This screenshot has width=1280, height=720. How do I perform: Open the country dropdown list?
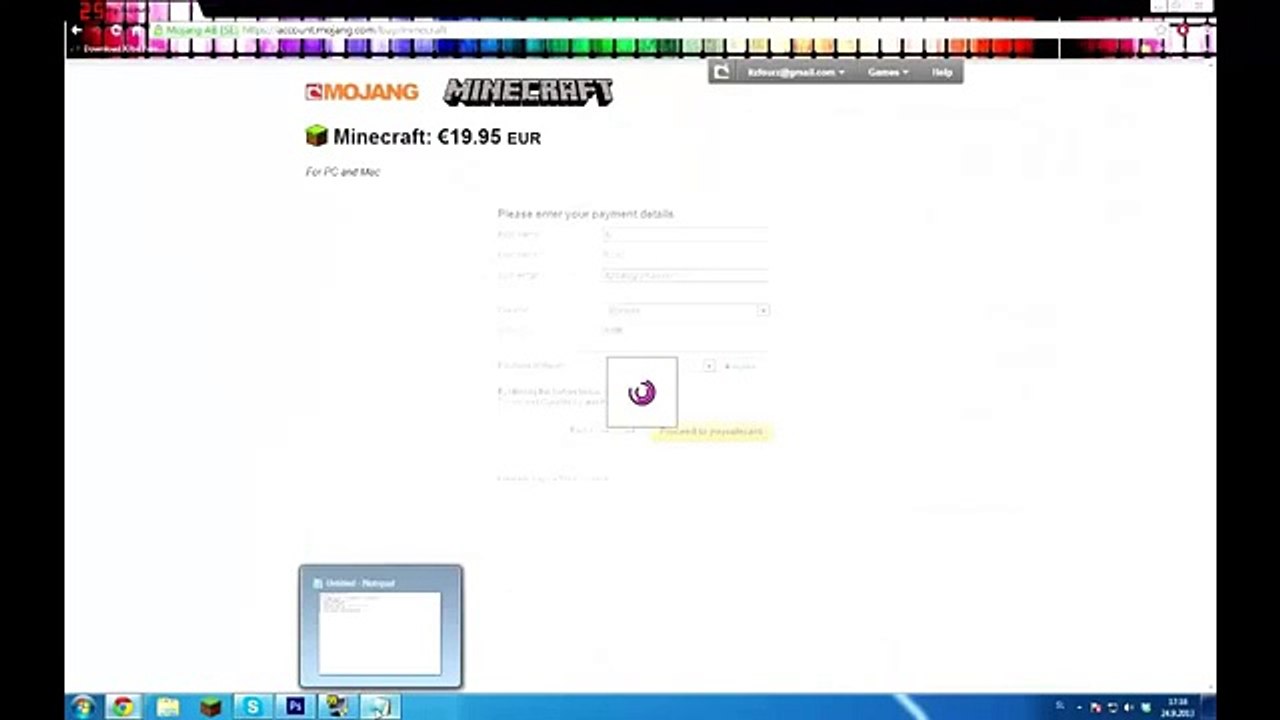click(x=687, y=311)
